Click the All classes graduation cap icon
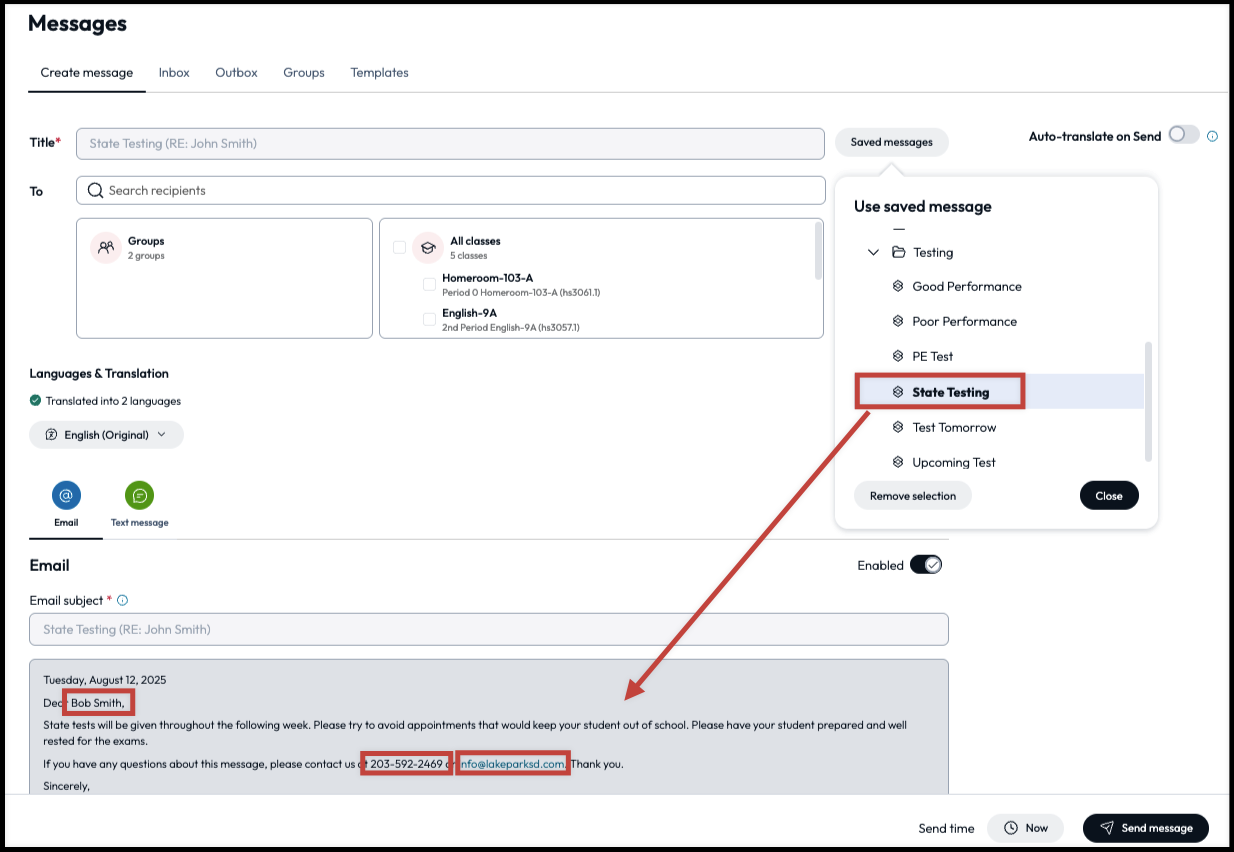Image resolution: width=1234 pixels, height=852 pixels. click(x=428, y=248)
